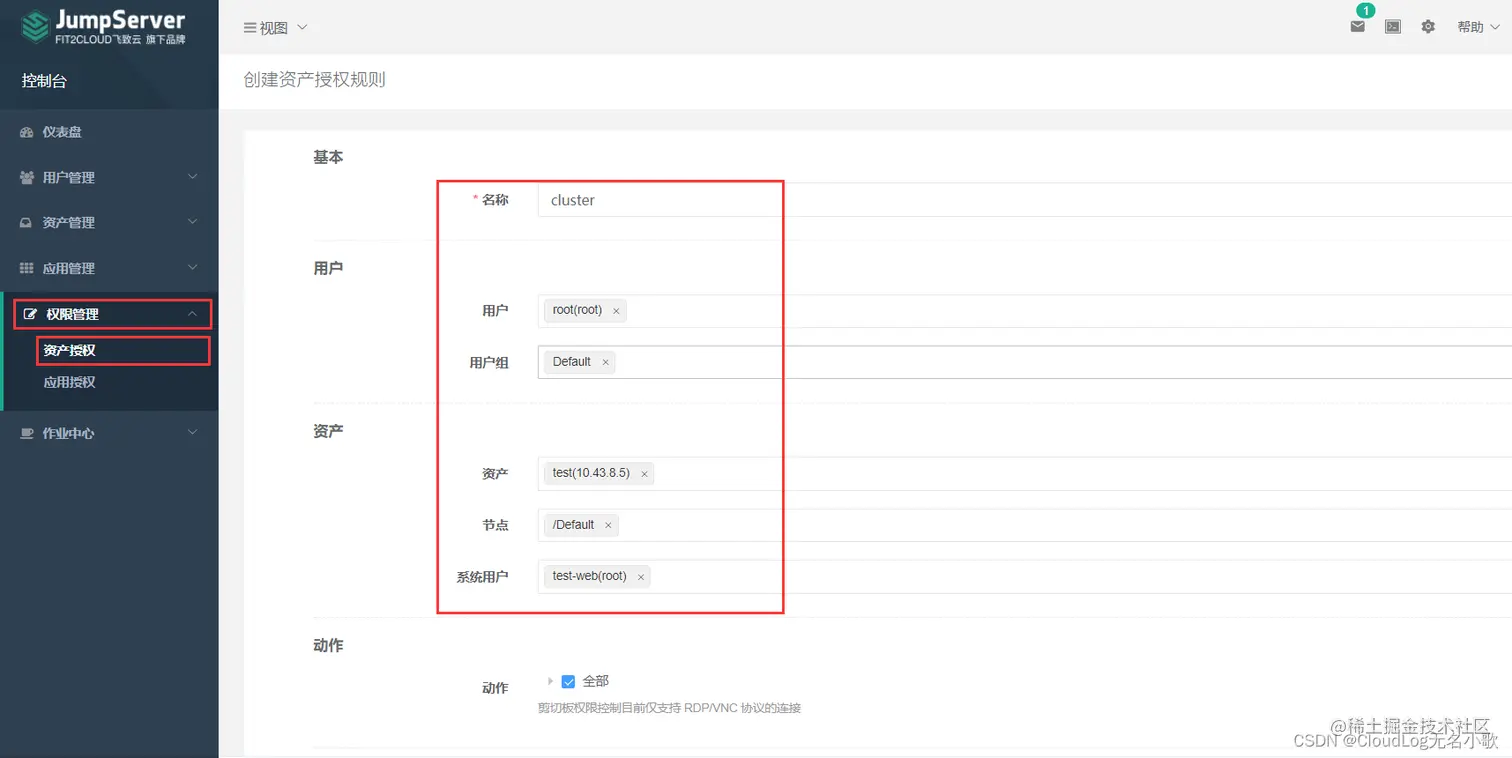Open the mail notifications envelope icon
The image size is (1512, 758).
tap(1358, 27)
